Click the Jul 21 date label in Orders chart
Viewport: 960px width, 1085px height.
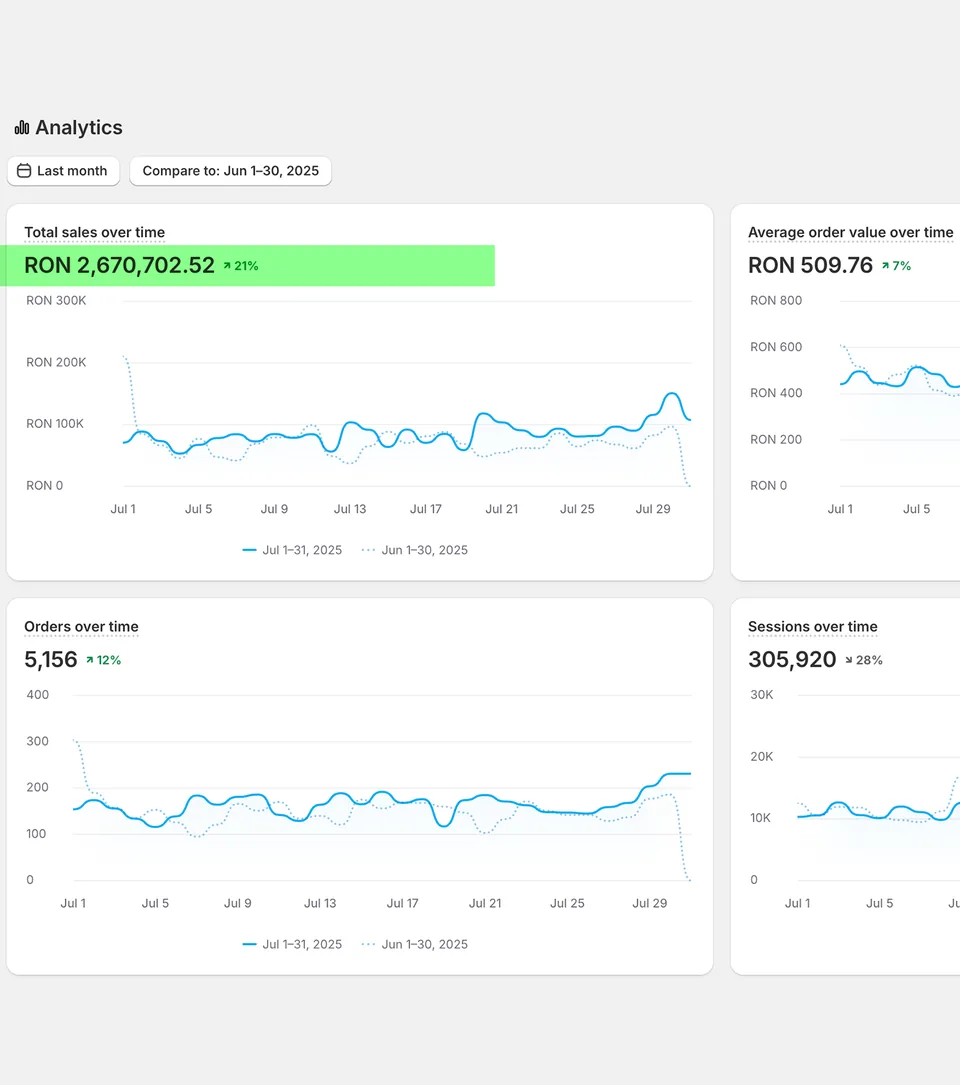pos(485,904)
